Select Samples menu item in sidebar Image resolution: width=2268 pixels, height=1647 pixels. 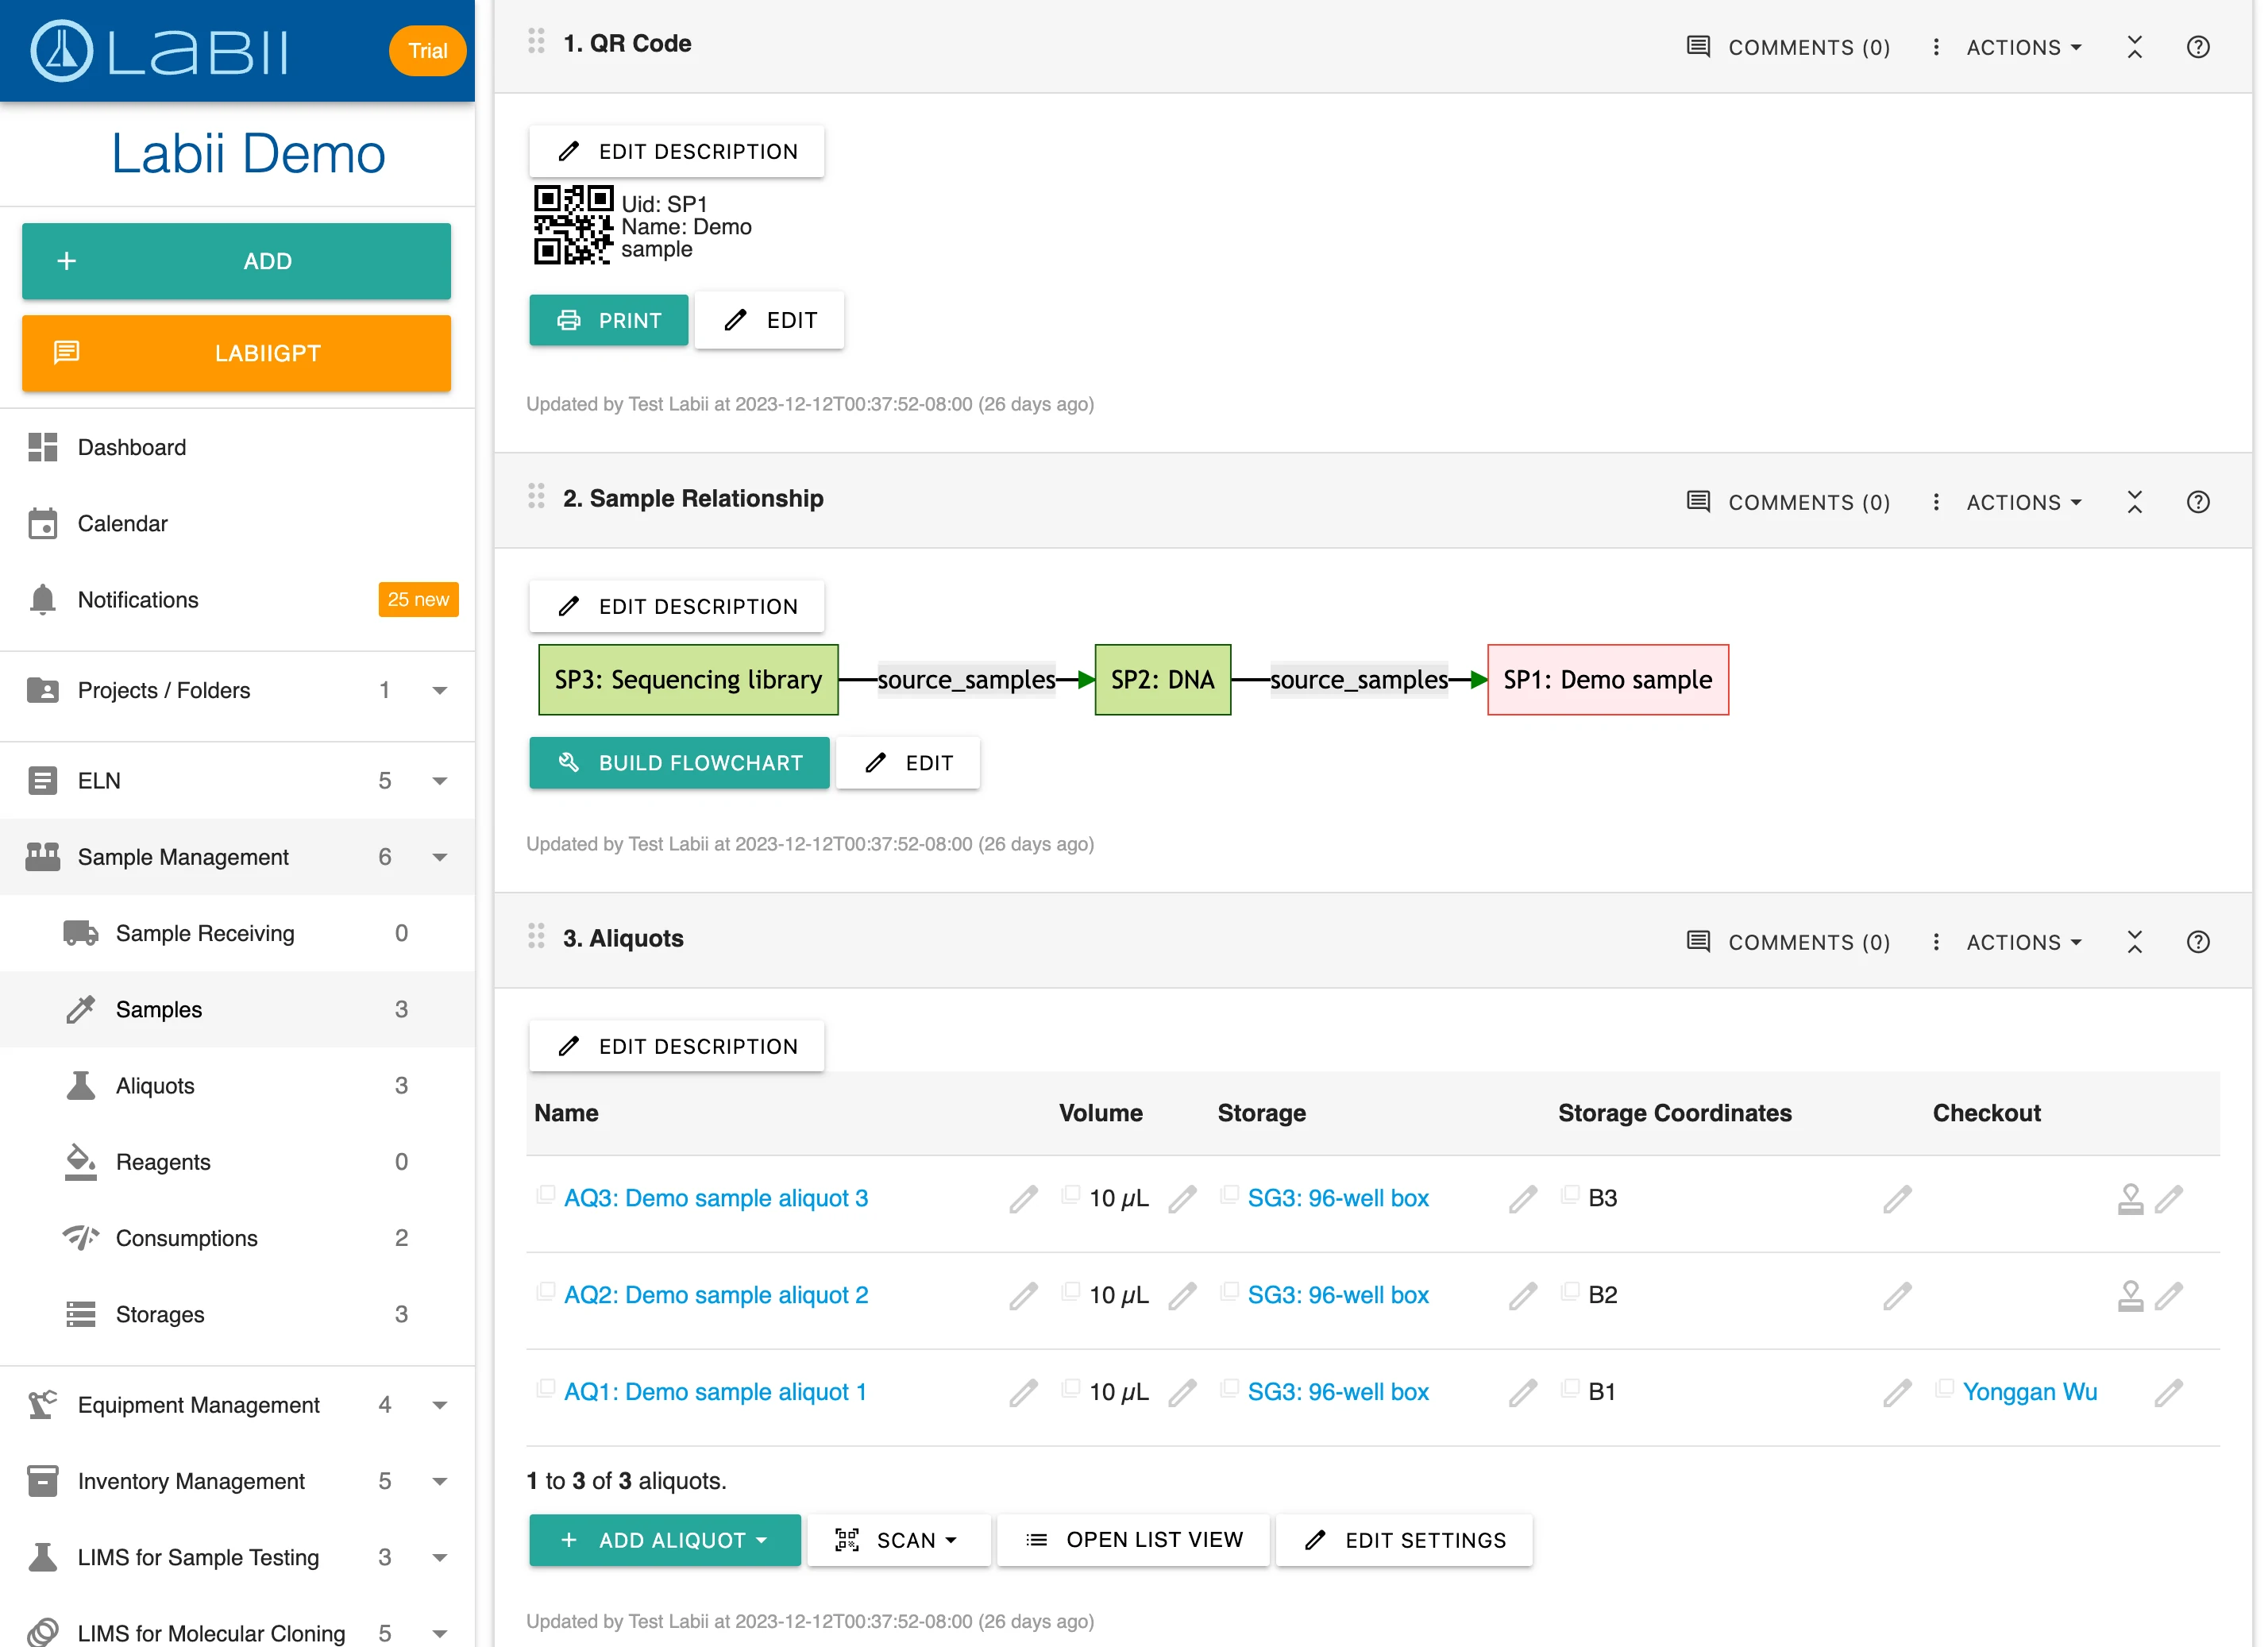click(159, 1009)
